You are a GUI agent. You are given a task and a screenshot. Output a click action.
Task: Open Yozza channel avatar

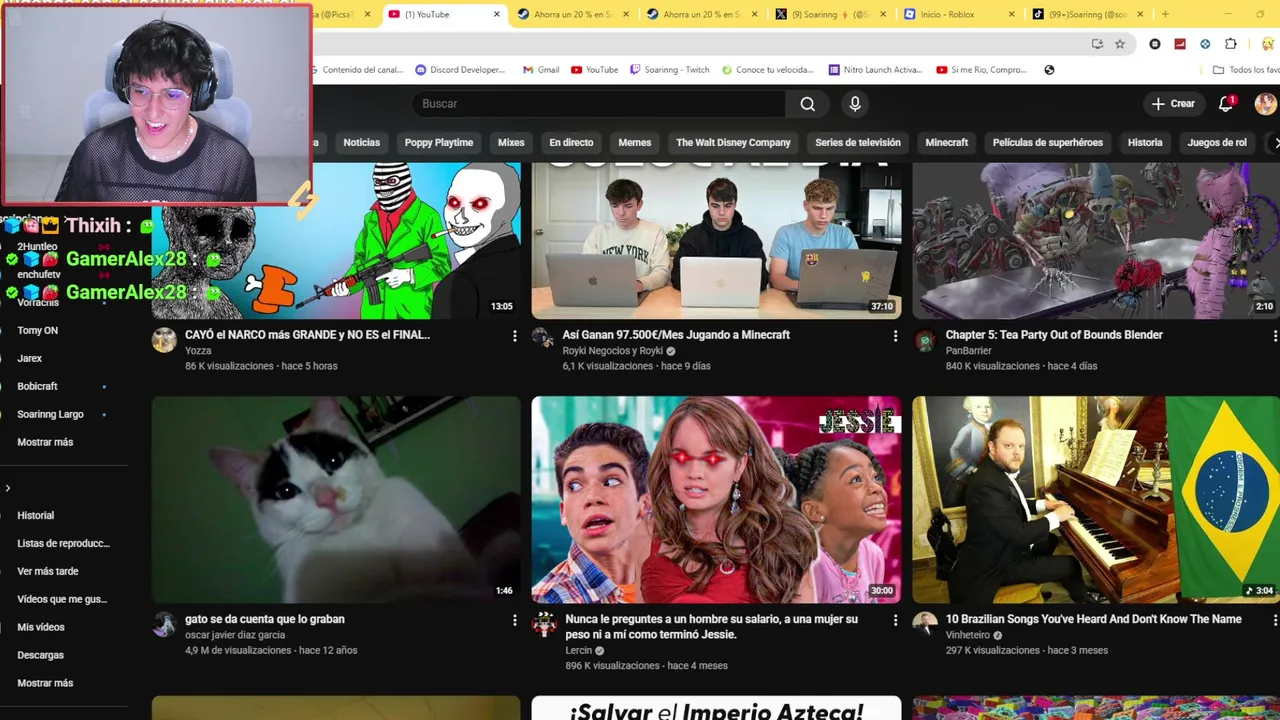[164, 340]
